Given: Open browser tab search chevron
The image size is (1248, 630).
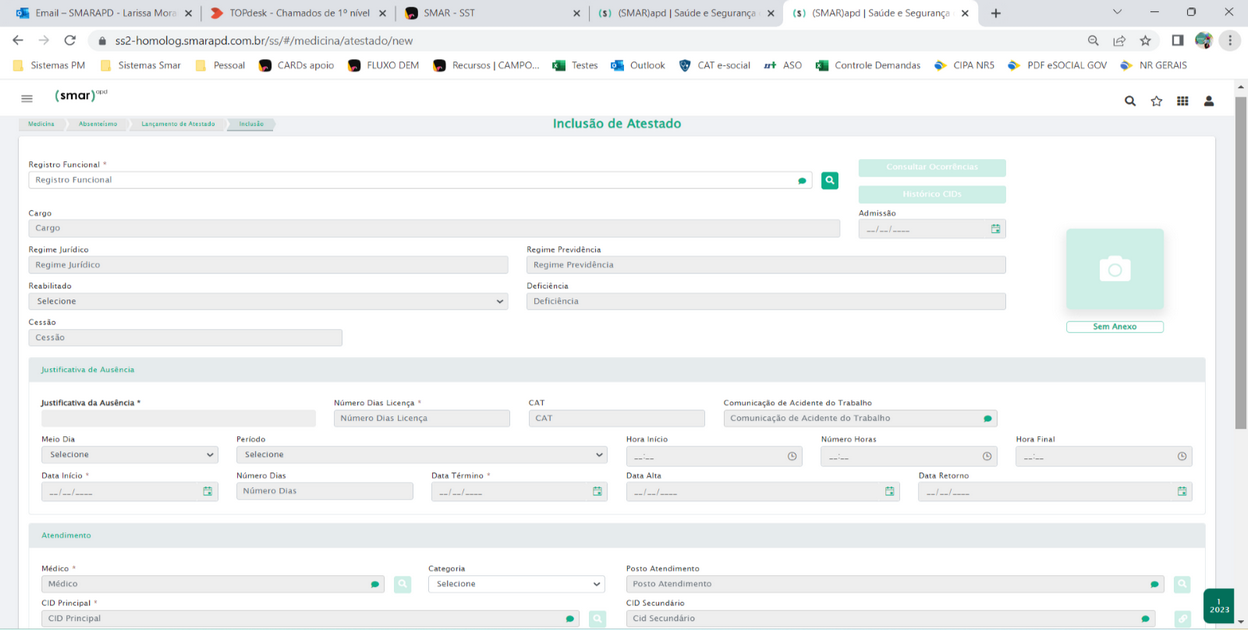Looking at the screenshot, I should tap(1117, 13).
